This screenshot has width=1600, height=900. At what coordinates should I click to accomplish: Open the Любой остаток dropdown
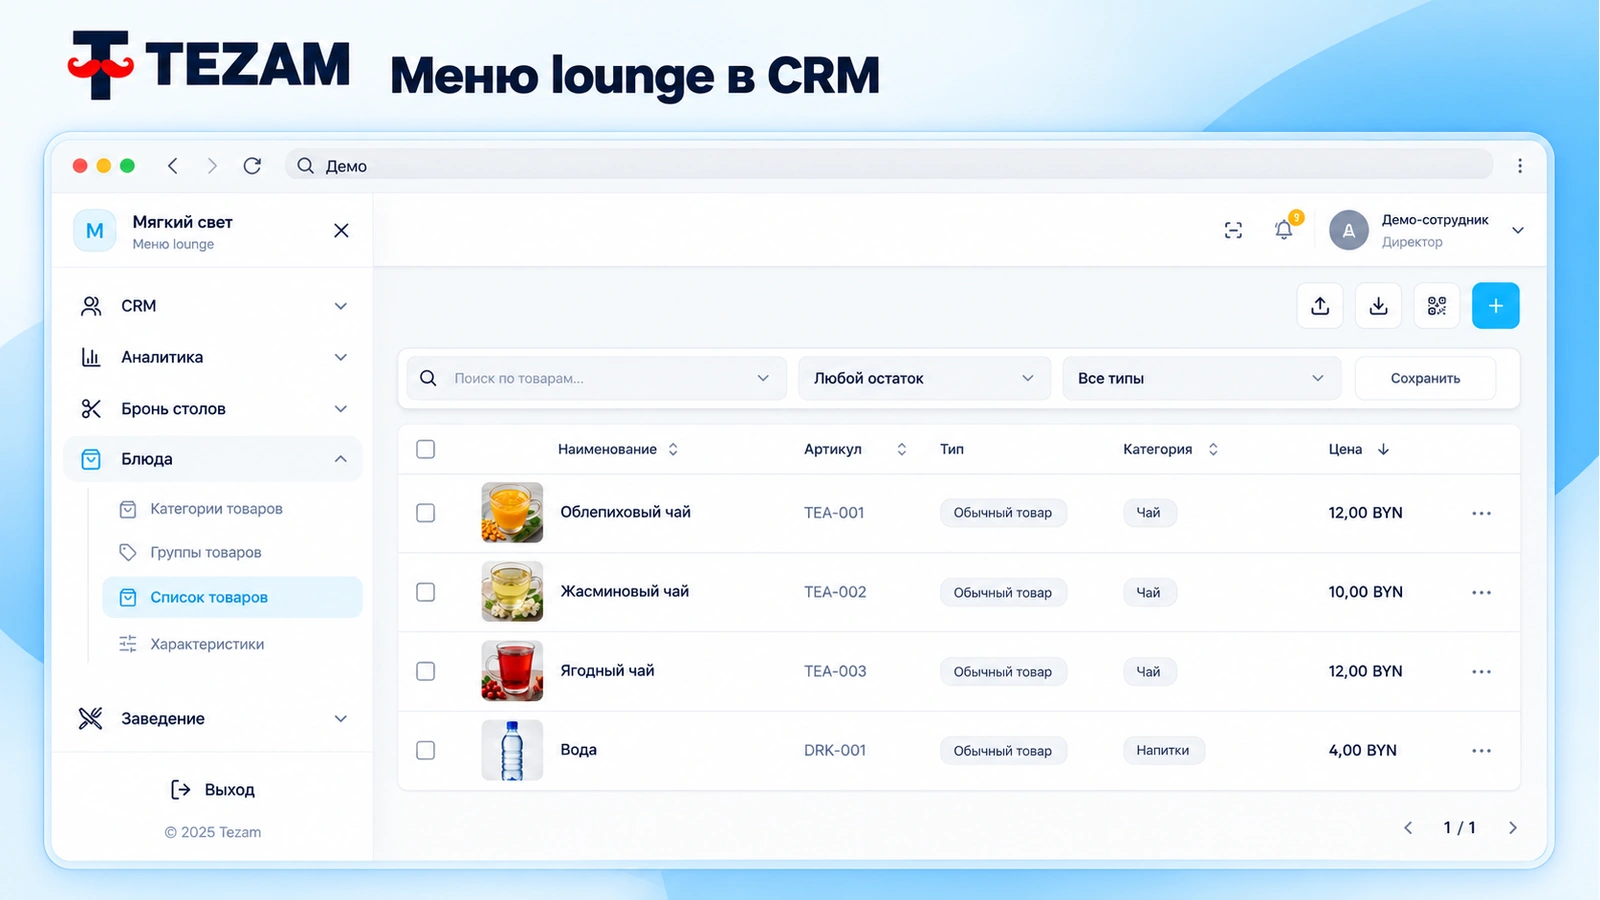pos(924,378)
